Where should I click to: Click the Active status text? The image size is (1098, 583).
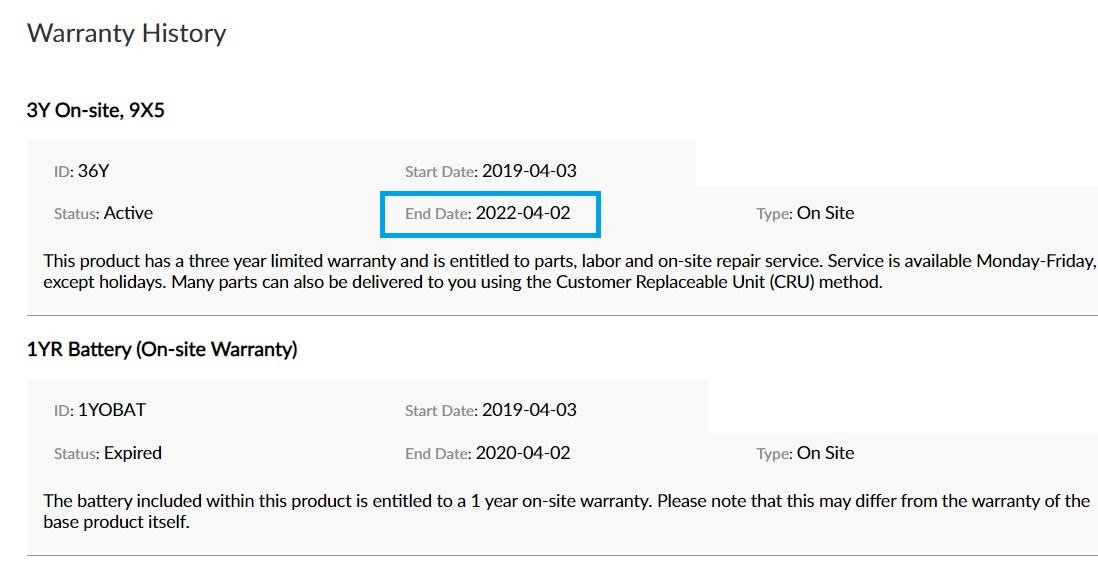point(128,213)
